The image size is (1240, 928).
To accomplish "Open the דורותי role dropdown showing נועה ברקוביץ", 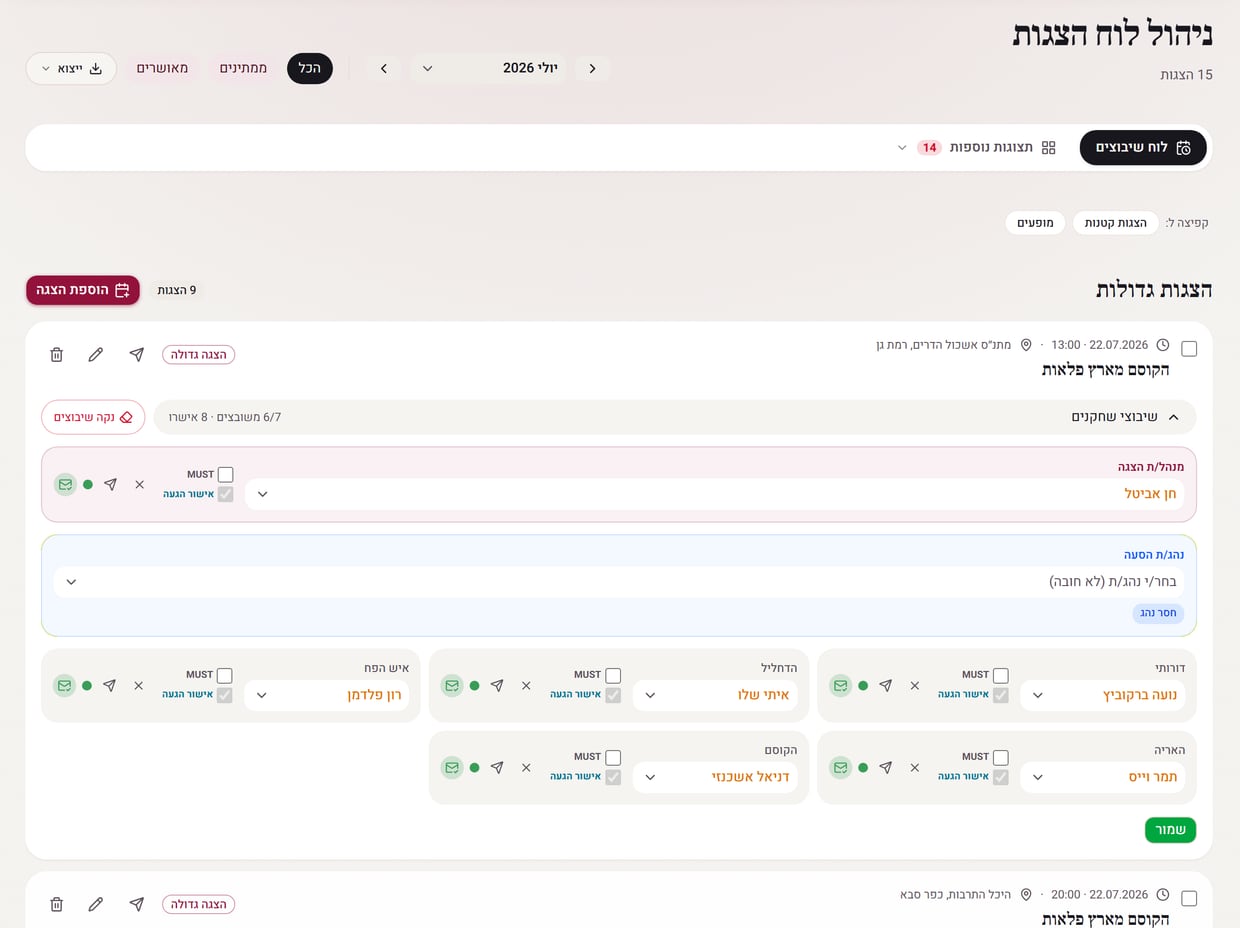I will coord(1102,695).
